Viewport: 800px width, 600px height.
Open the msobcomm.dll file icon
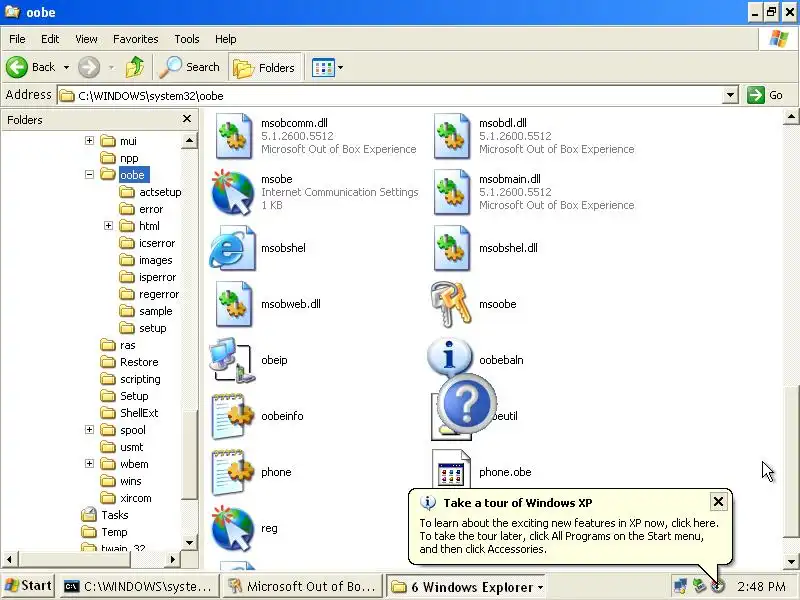coord(234,136)
